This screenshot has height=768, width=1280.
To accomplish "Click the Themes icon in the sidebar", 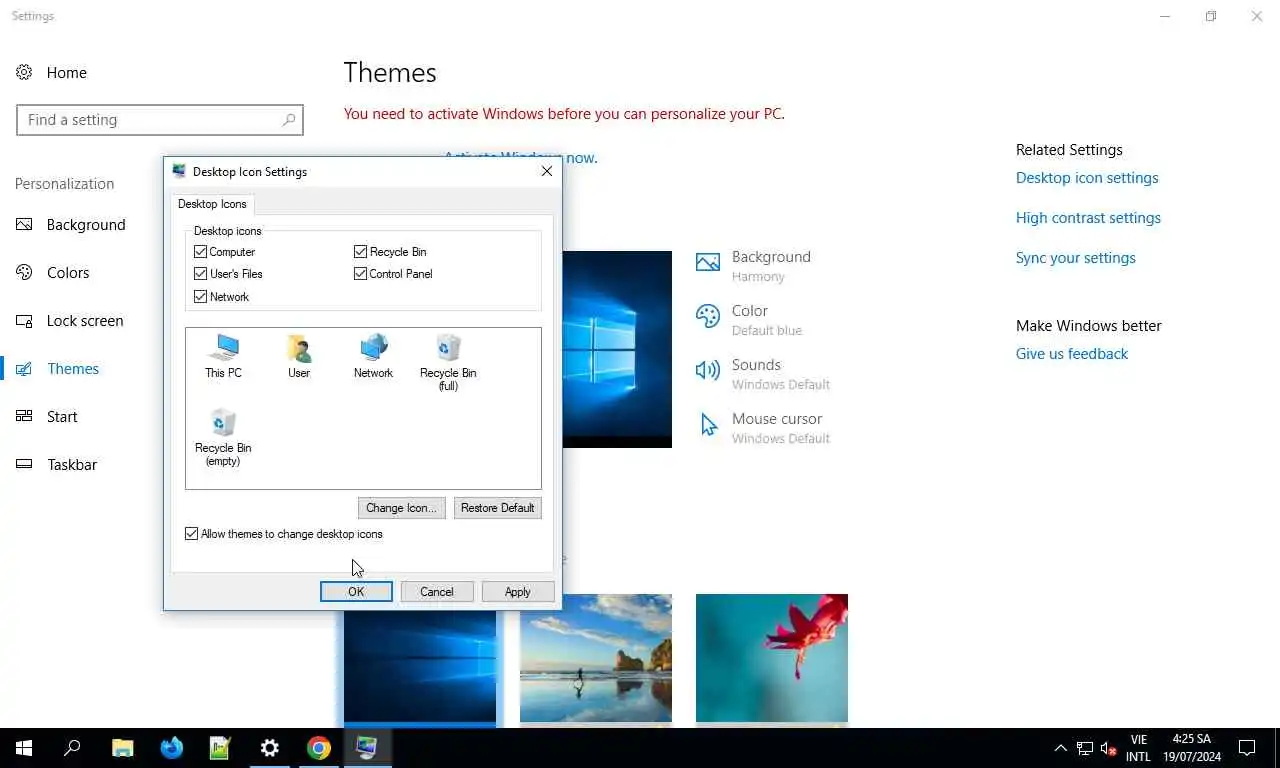I will (25, 368).
